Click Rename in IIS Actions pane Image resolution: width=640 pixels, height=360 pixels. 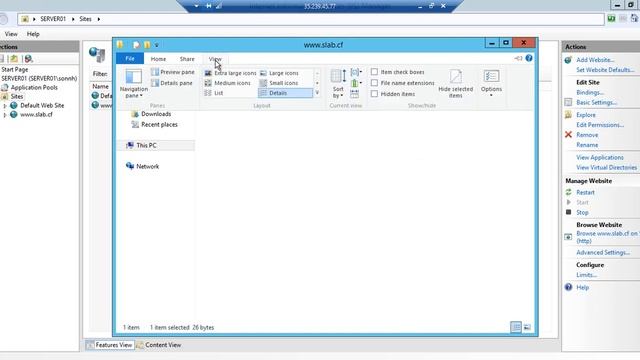587,145
